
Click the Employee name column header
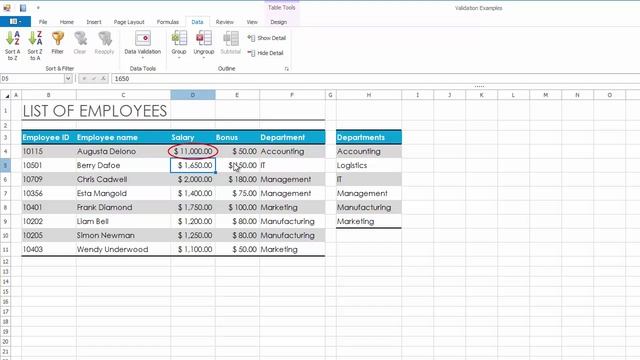[x=123, y=138]
